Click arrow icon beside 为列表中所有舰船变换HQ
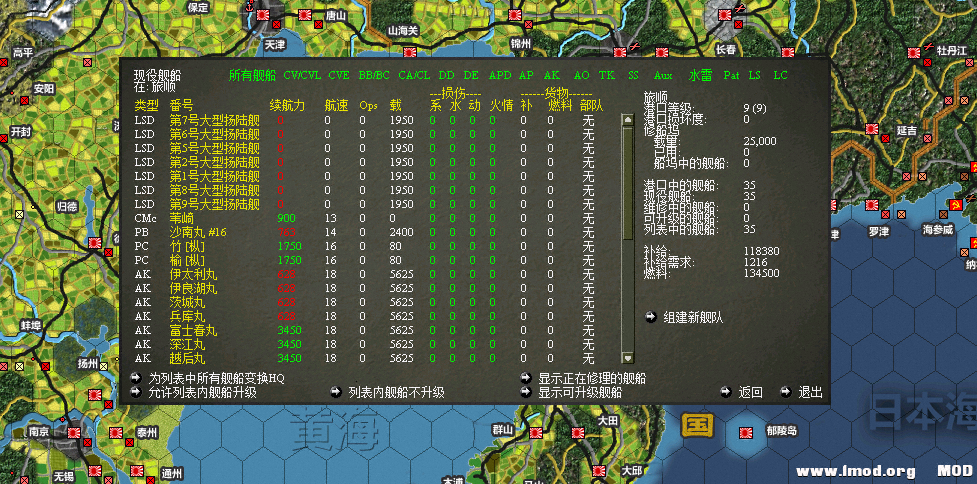977x484 pixels. click(135, 378)
